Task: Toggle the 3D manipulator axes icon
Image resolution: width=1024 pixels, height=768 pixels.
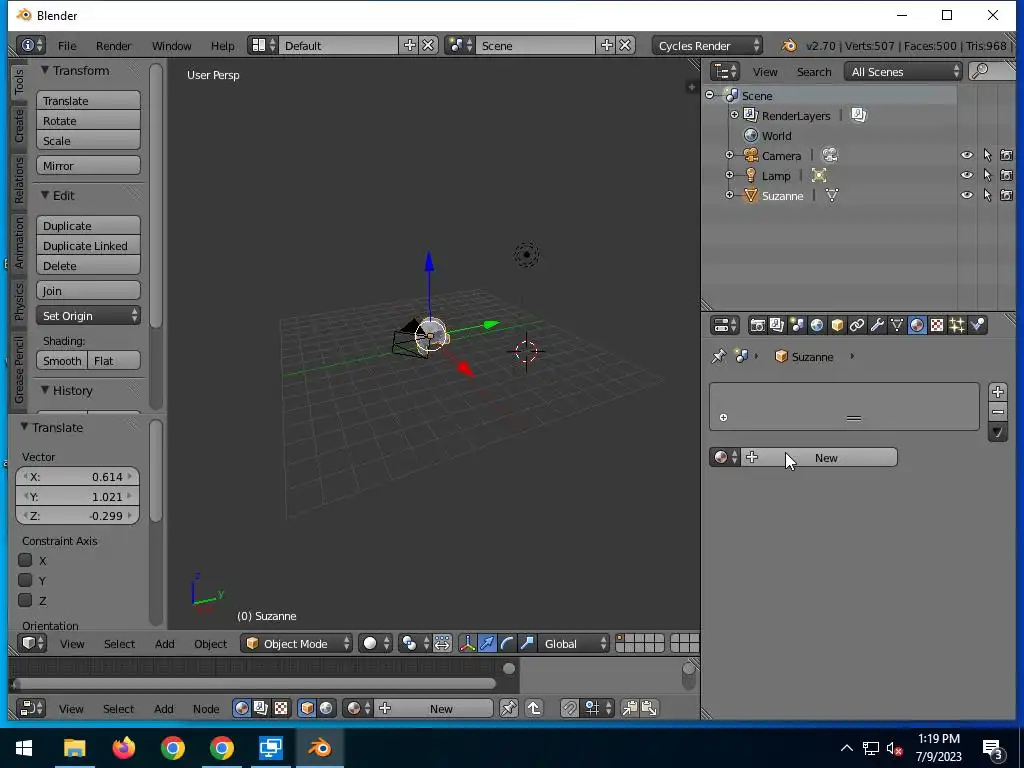Action: point(468,644)
